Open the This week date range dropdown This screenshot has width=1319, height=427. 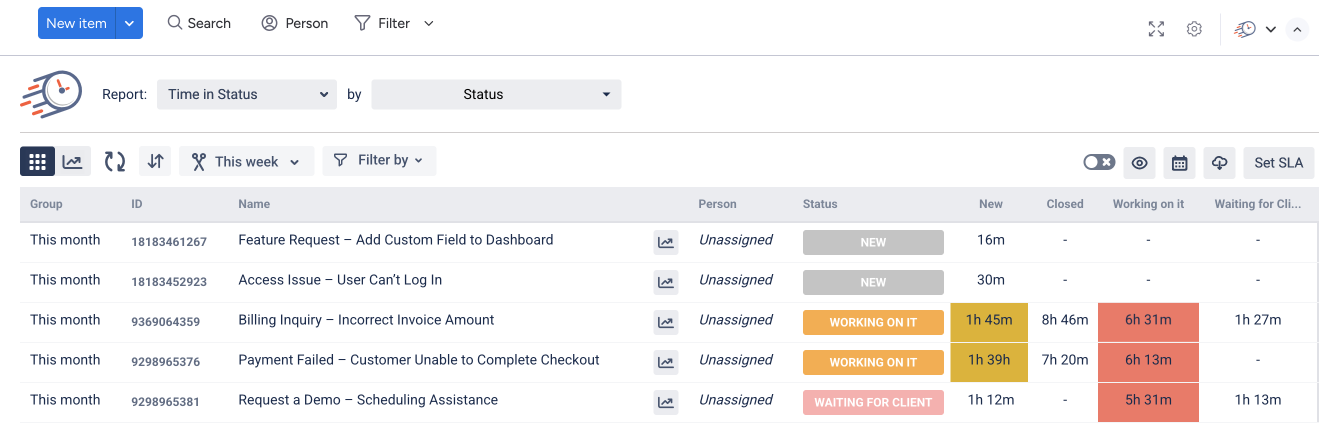tap(246, 161)
